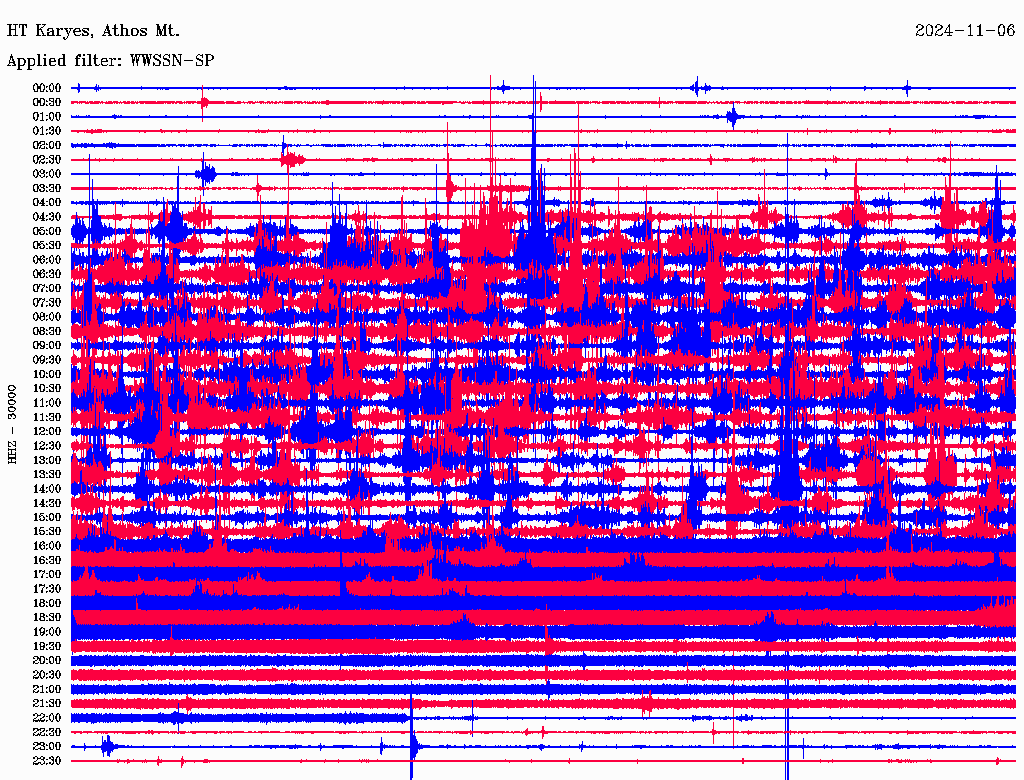Select the 01:00 time label

coord(47,117)
